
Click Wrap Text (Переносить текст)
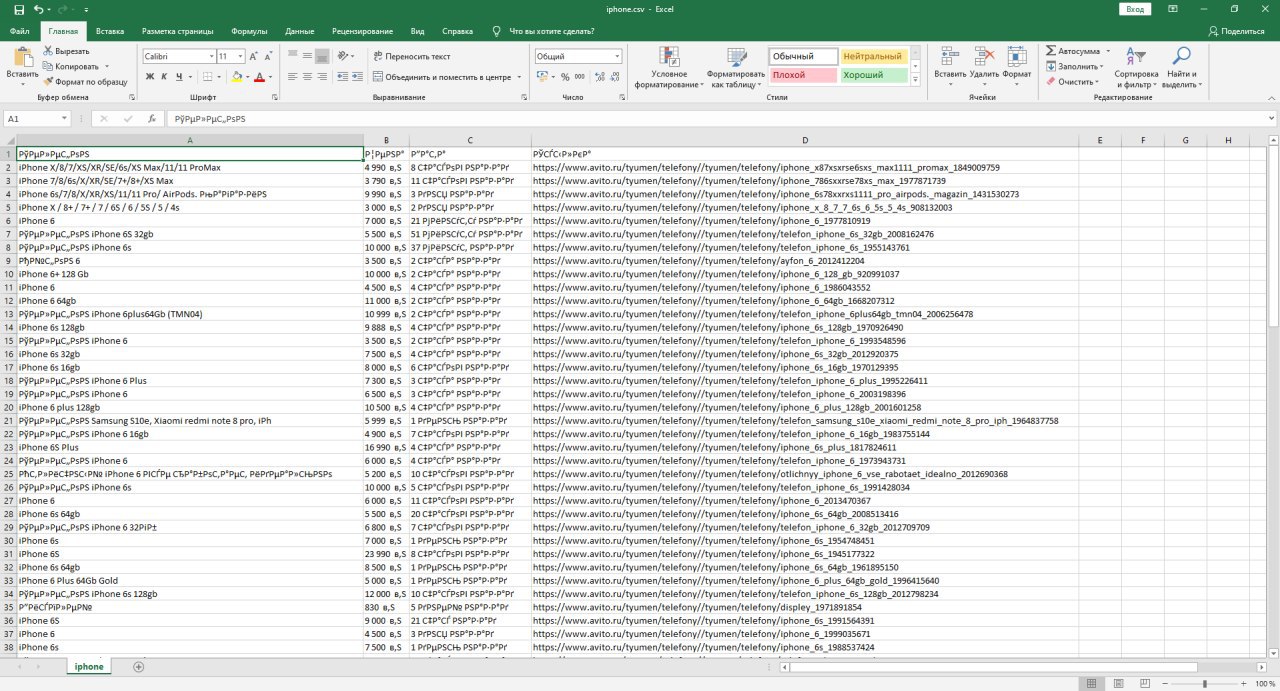click(412, 57)
